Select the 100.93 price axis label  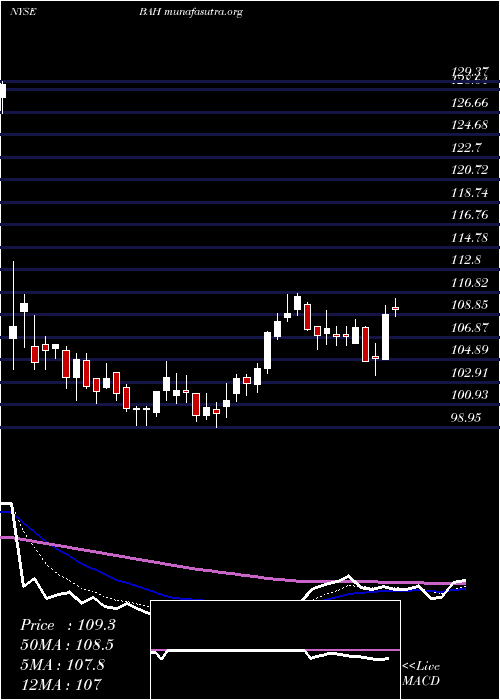tap(469, 395)
